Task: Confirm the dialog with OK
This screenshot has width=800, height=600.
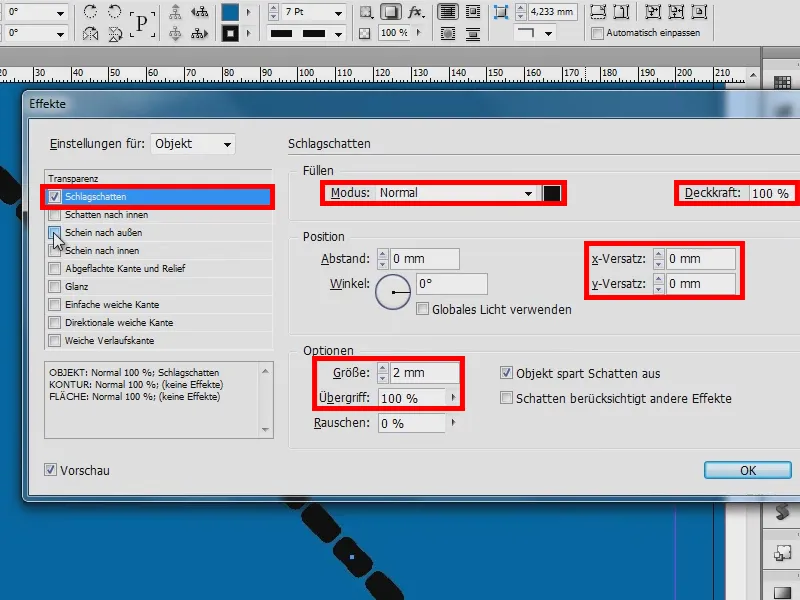Action: [x=748, y=470]
